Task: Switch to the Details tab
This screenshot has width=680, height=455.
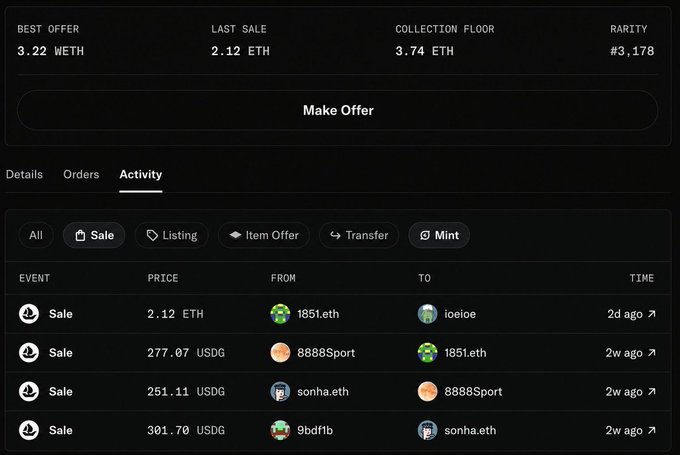Action: tap(24, 174)
